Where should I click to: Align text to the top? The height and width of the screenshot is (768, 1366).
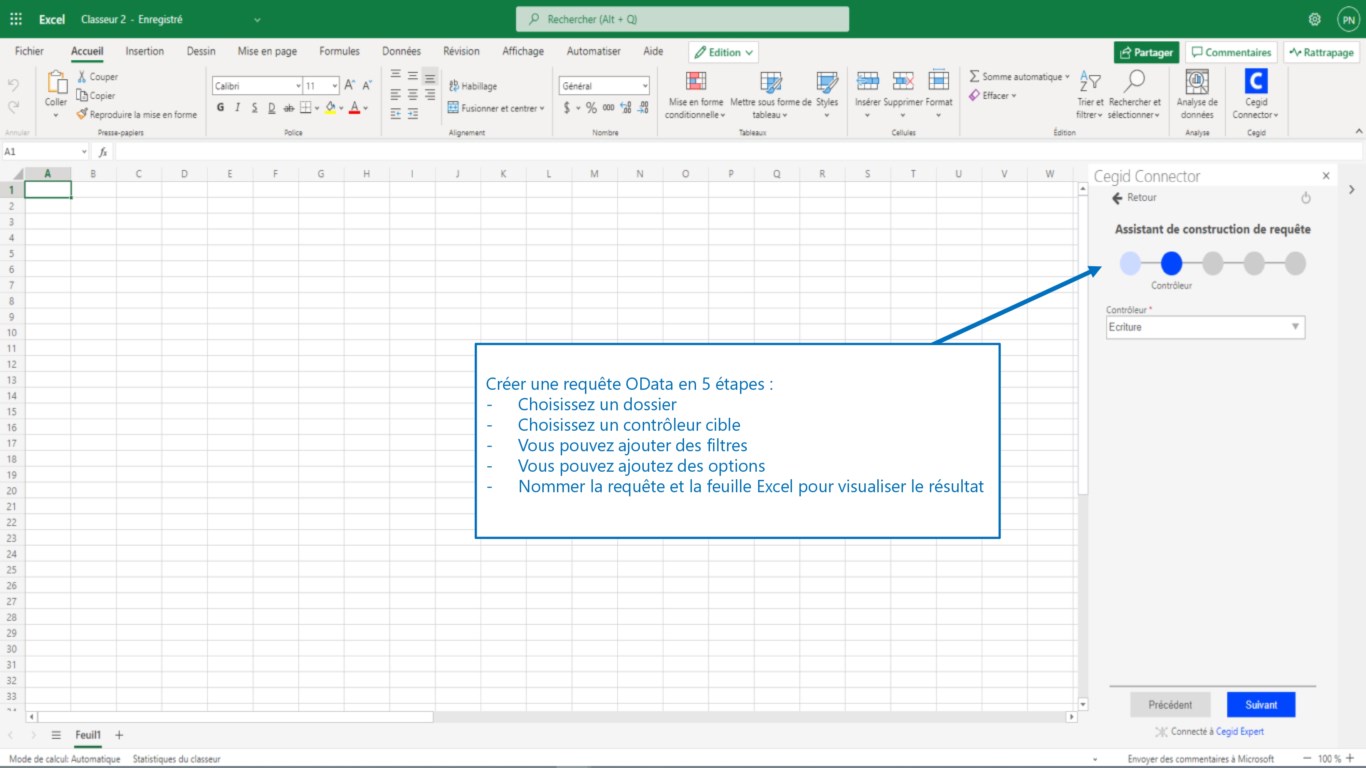(x=395, y=76)
